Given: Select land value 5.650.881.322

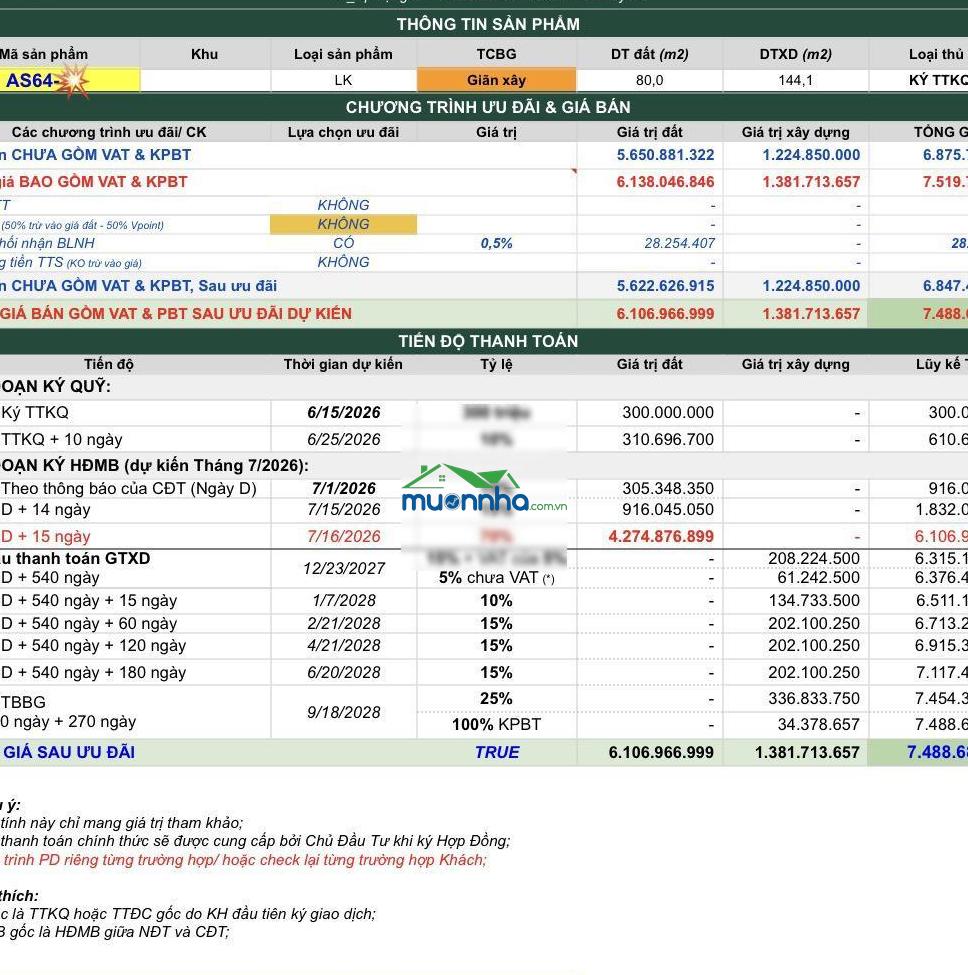Looking at the screenshot, I should point(665,155).
